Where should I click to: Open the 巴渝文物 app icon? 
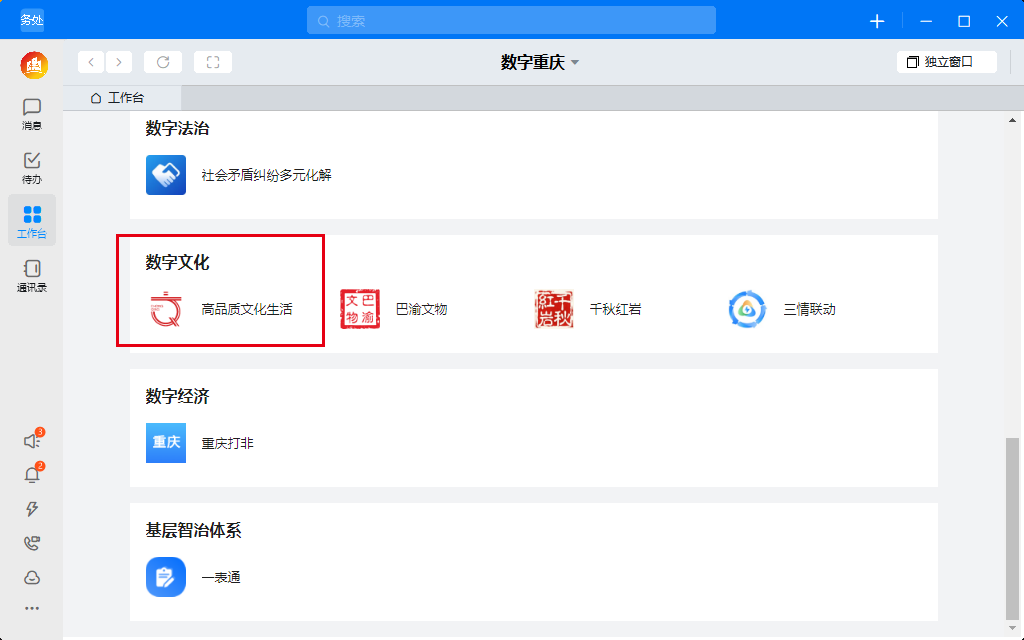[x=360, y=309]
